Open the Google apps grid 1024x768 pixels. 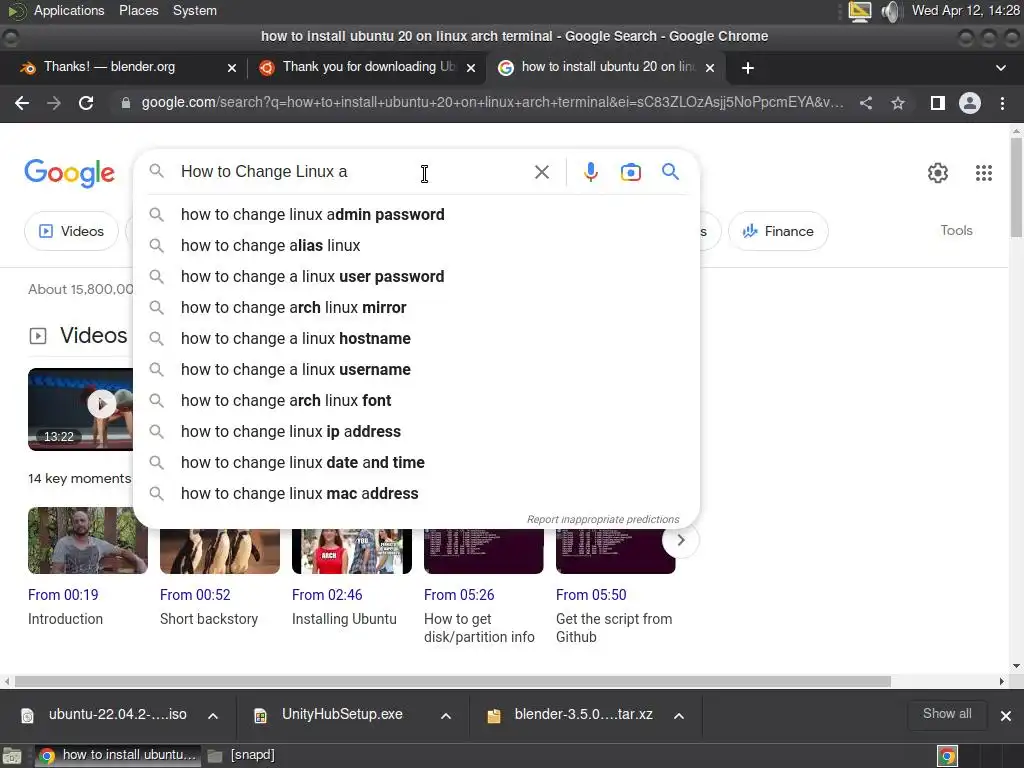coord(984,172)
